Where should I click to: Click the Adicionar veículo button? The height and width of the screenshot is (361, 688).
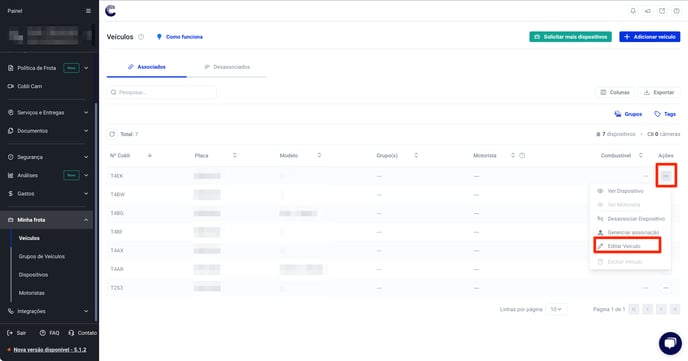pyautogui.click(x=649, y=37)
